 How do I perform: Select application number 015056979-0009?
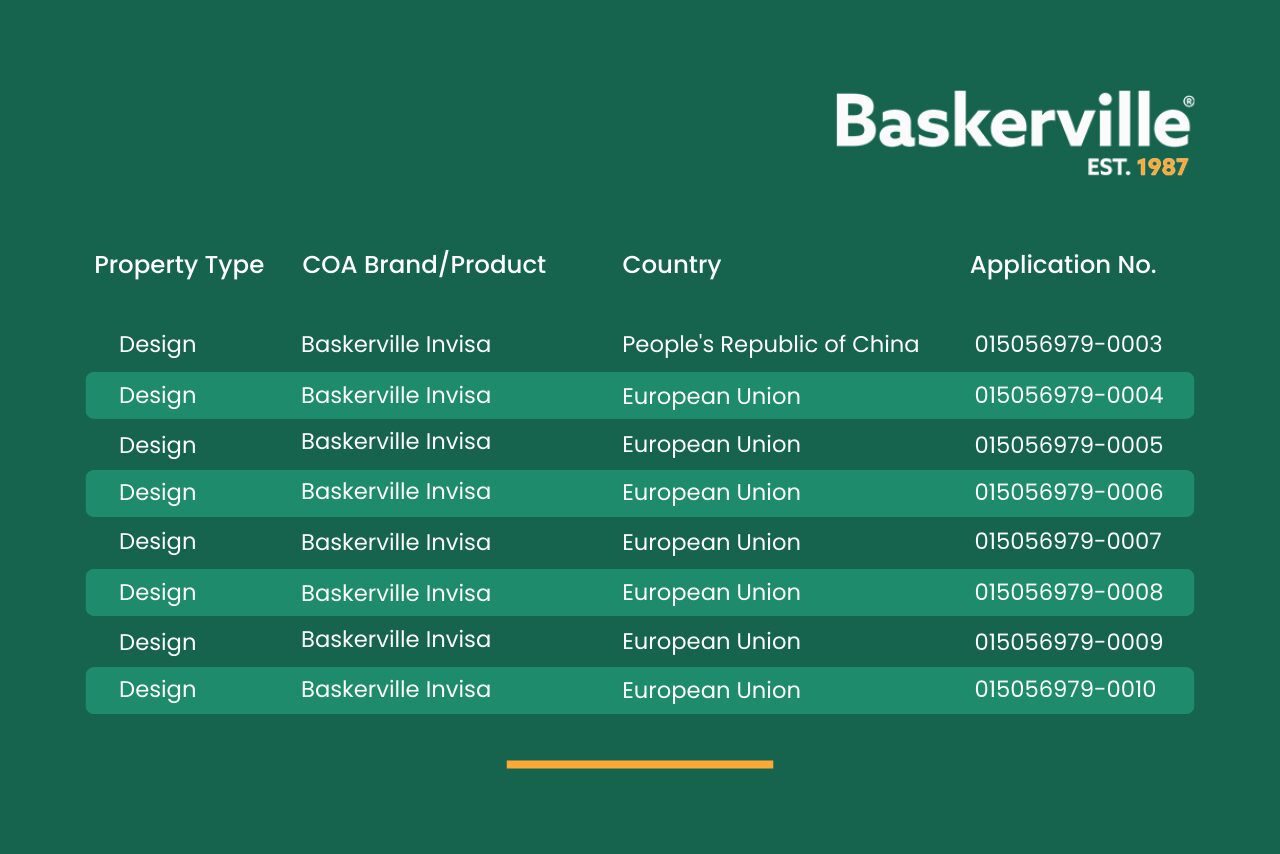(x=1069, y=642)
